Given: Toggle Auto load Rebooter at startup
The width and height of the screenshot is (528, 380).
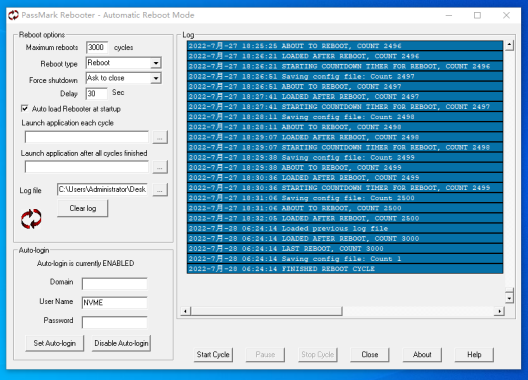Looking at the screenshot, I should point(25,108).
